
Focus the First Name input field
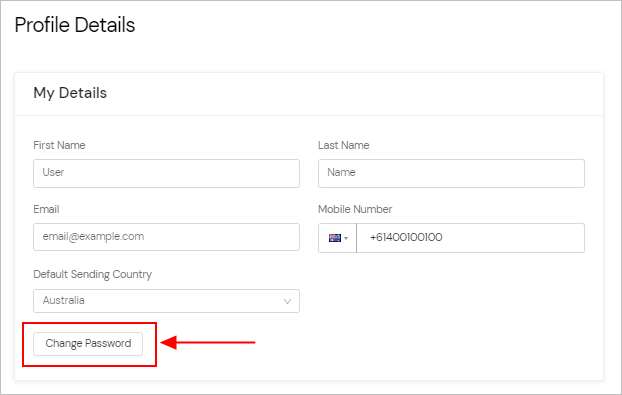point(166,173)
